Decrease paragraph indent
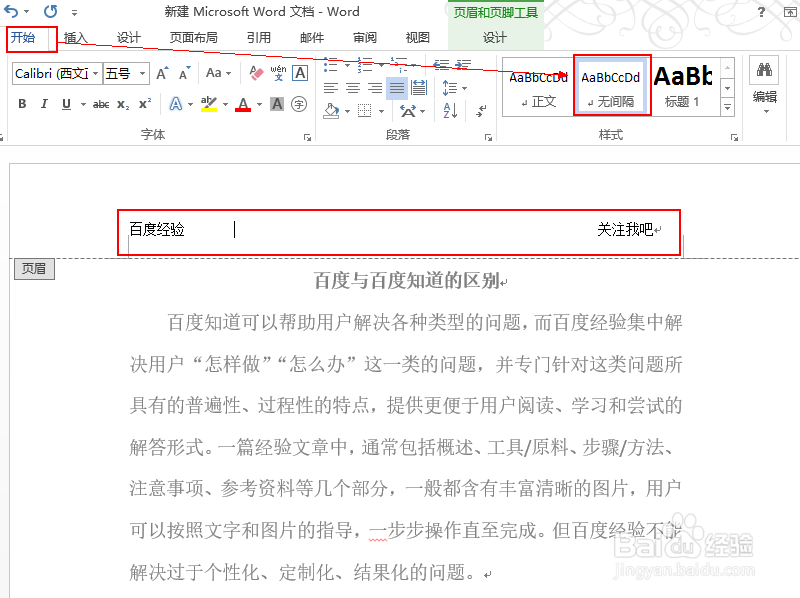This screenshot has height=598, width=800. (441, 65)
